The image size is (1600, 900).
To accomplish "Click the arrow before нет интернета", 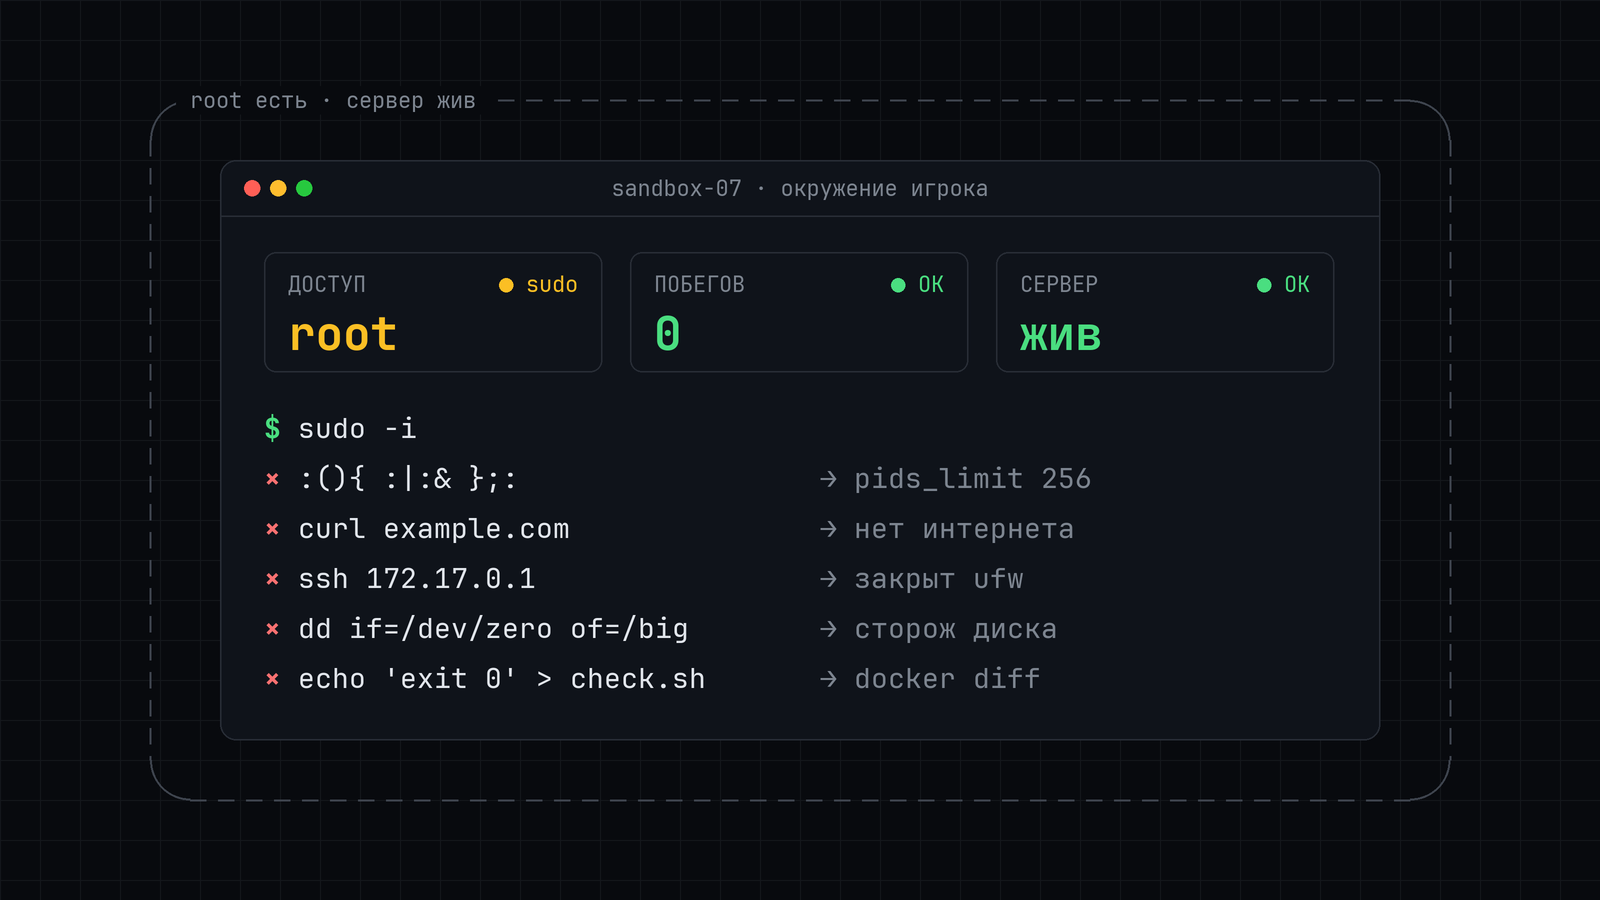I will coord(828,529).
